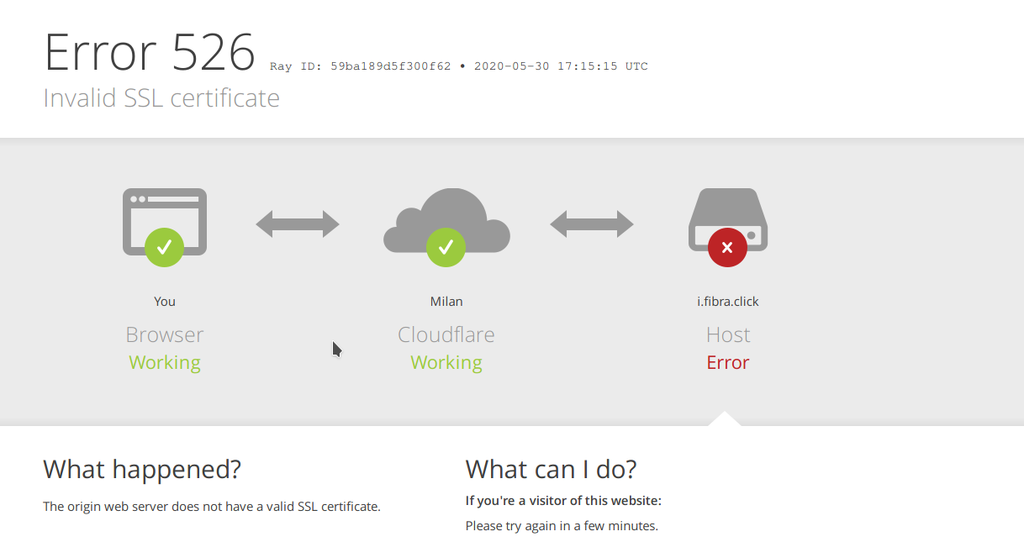Image resolution: width=1024 pixels, height=542 pixels.
Task: Click the 'You' label
Action: (165, 301)
